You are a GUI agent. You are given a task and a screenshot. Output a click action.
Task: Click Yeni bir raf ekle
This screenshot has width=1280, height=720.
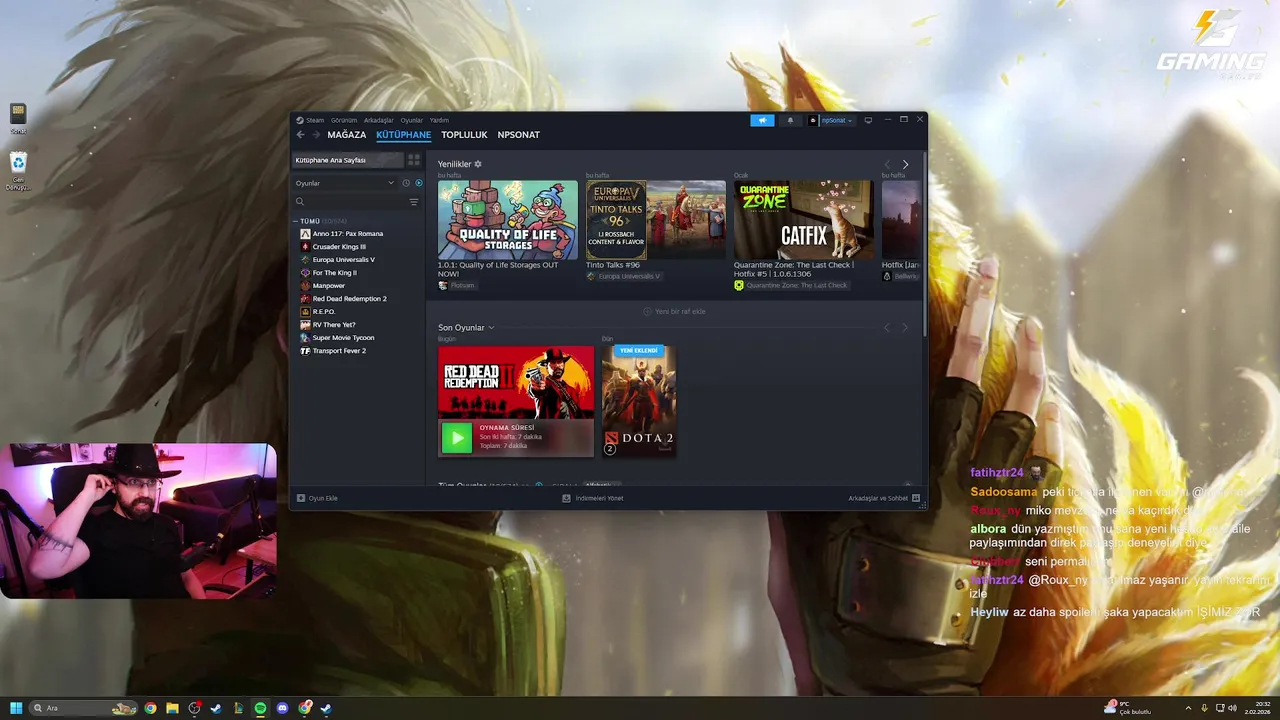(674, 311)
